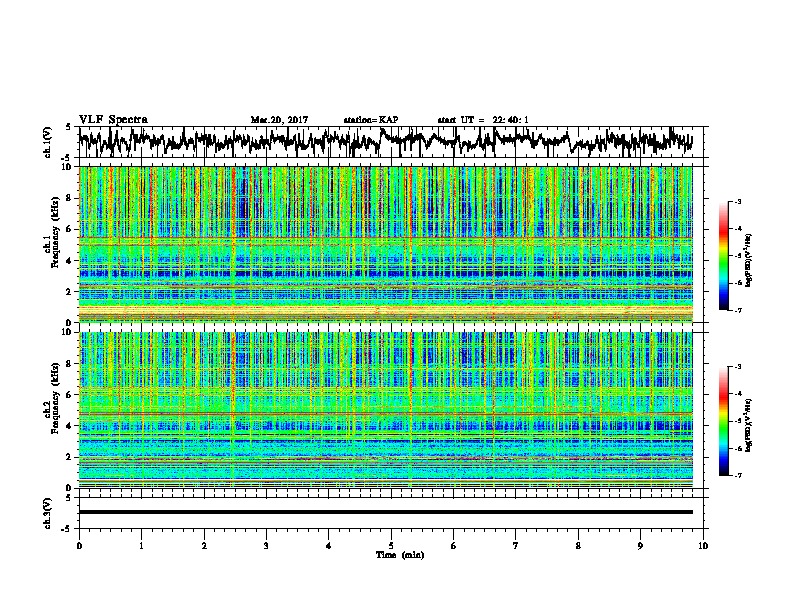Select the 'ch.1(V)' waveform axis label
The width and height of the screenshot is (792, 612).
(47, 142)
